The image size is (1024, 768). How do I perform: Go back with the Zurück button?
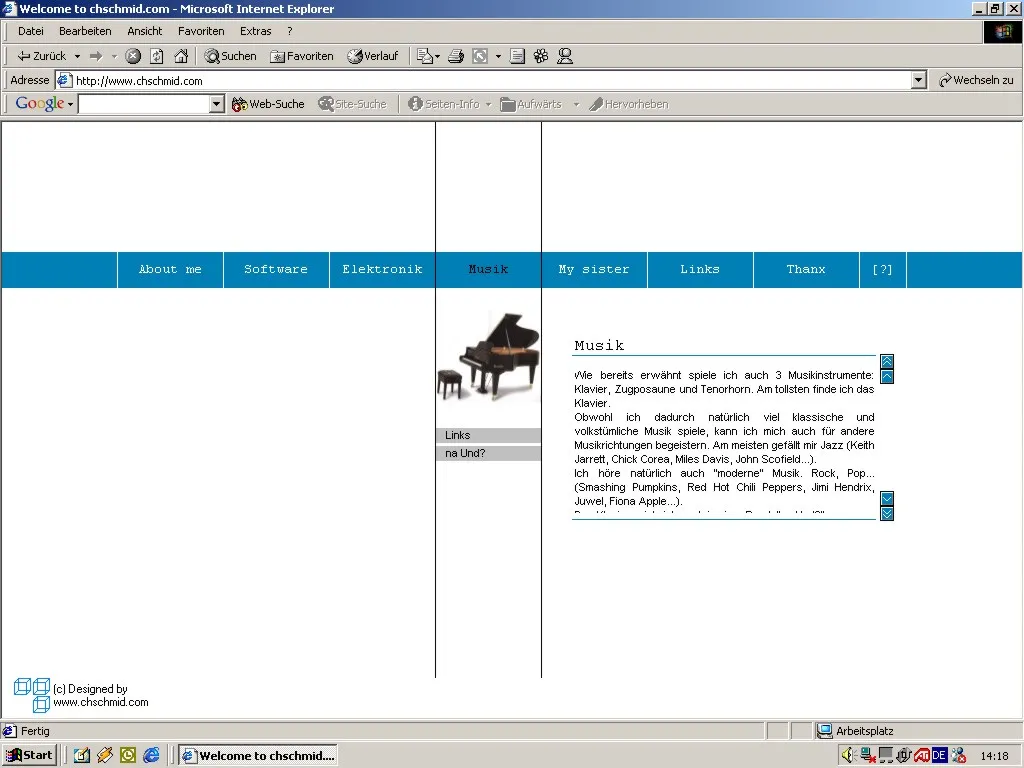[42, 56]
